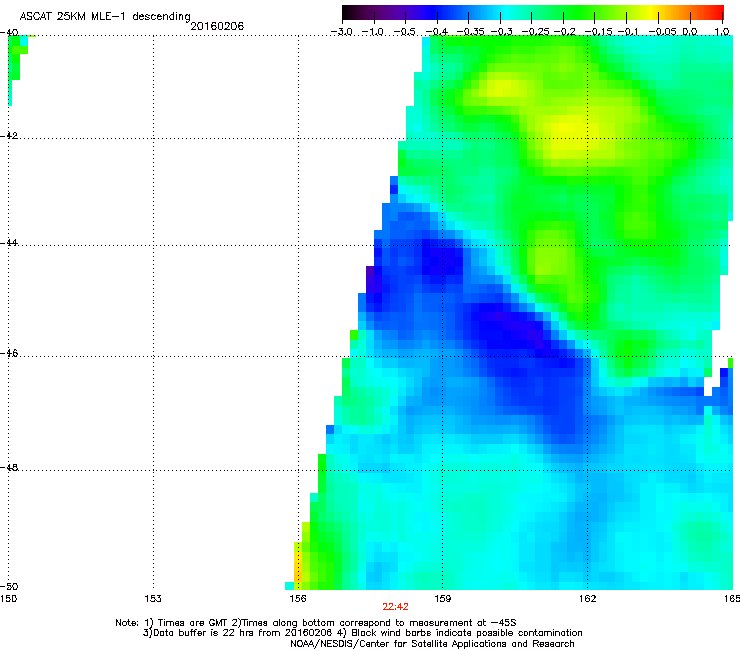The width and height of the screenshot is (740, 650).
Task: Click longitude axis label 159
Action: 442,599
